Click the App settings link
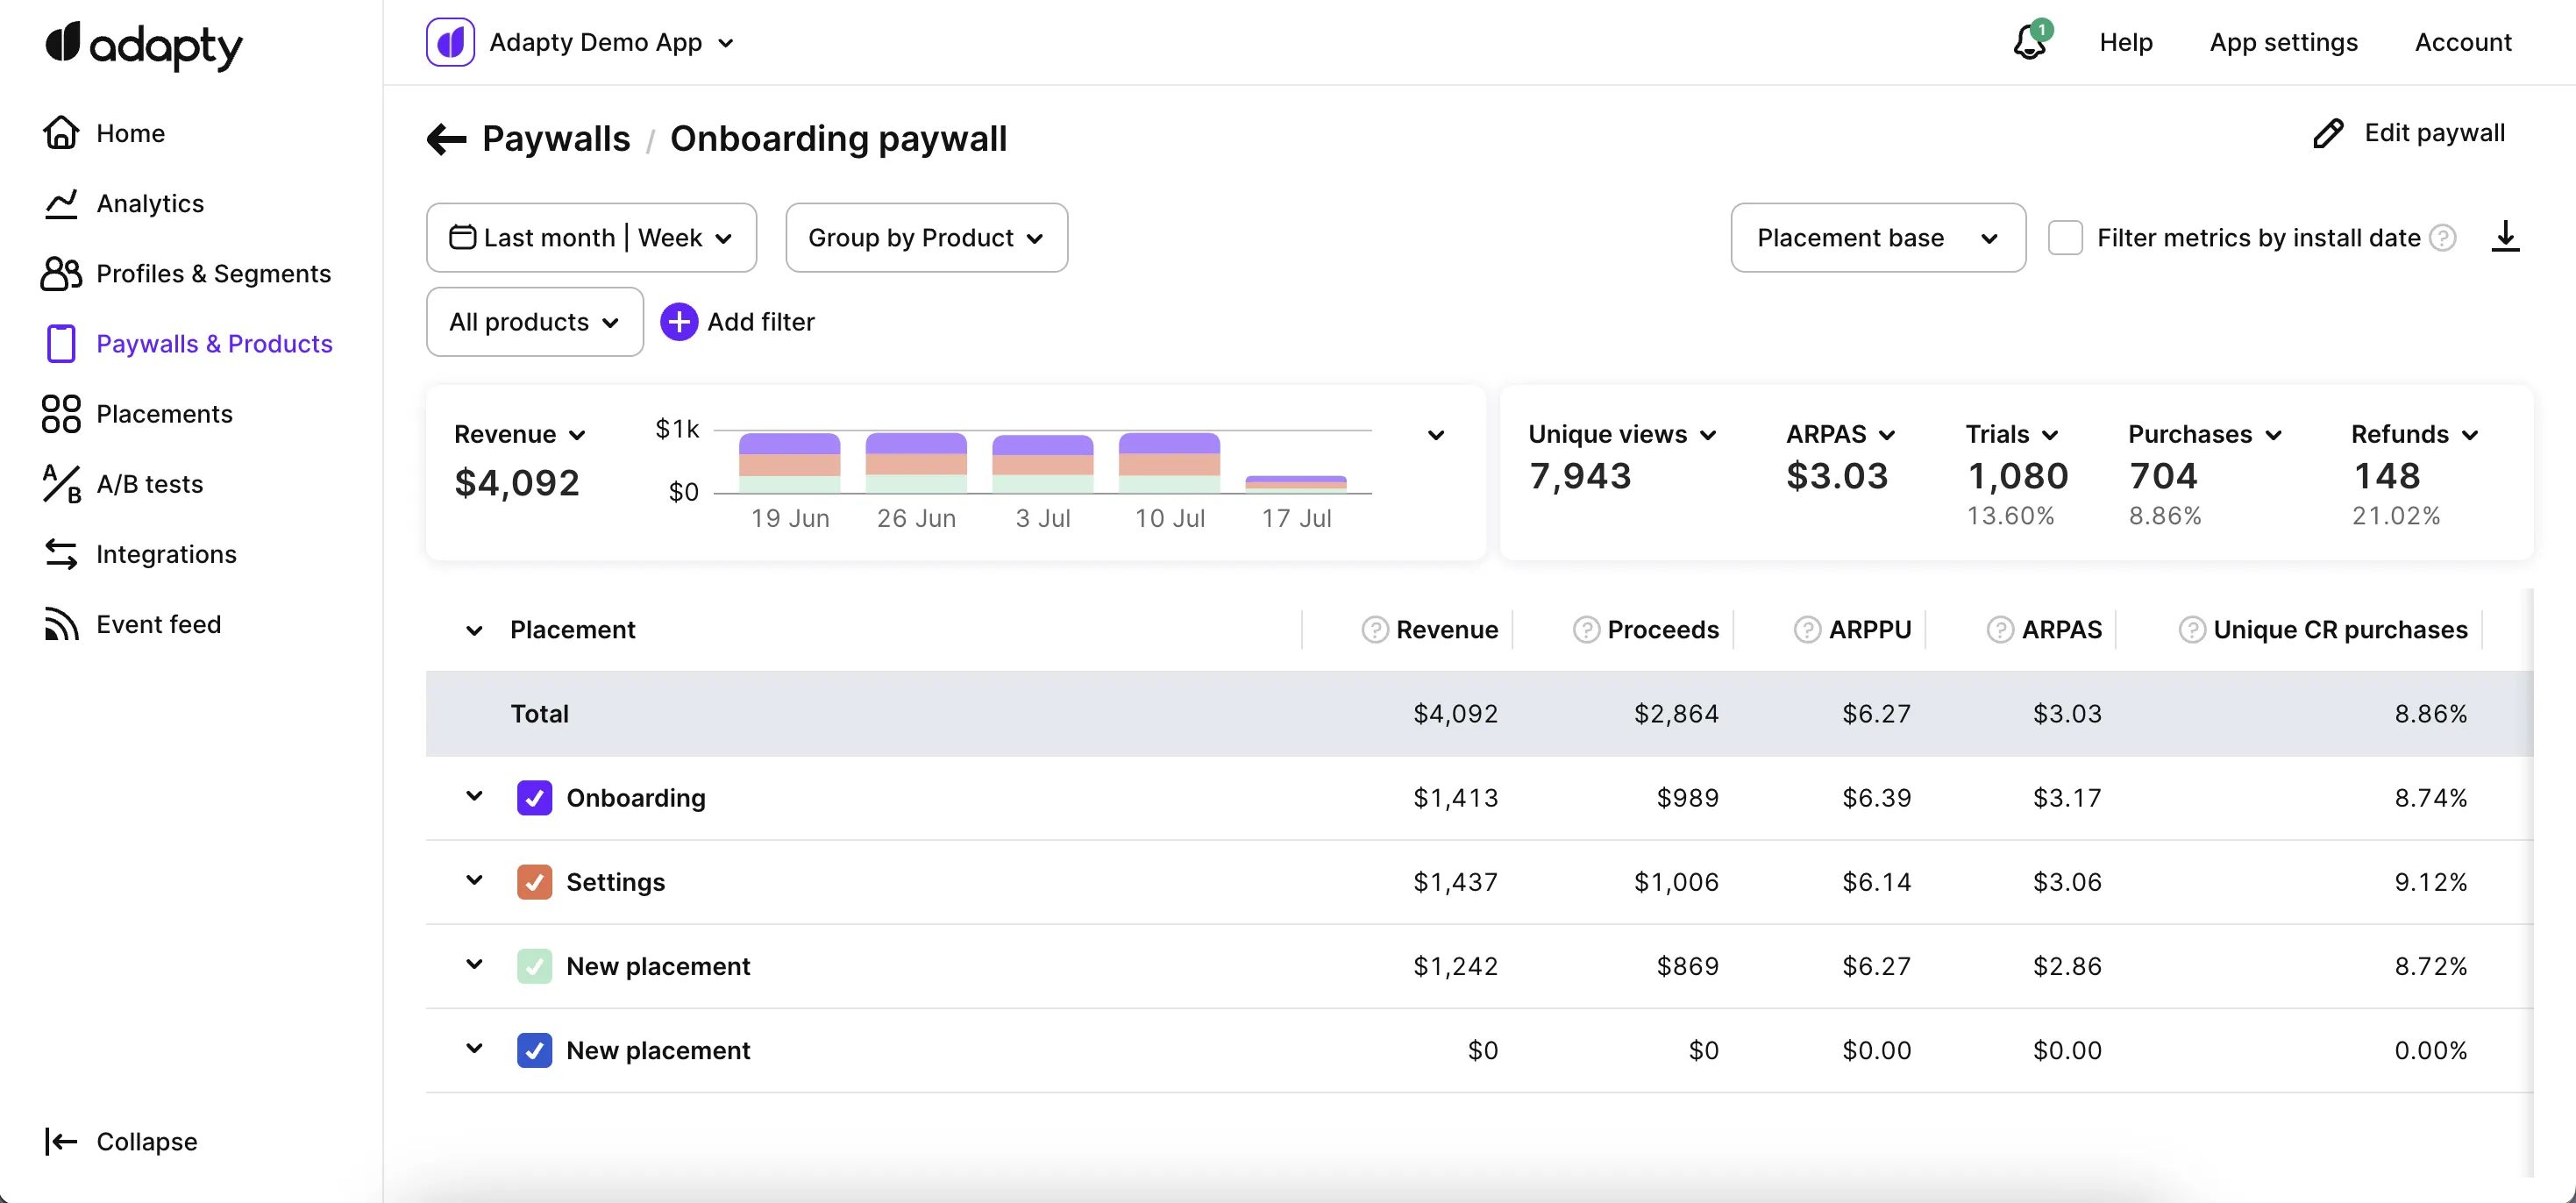Image resolution: width=2576 pixels, height=1203 pixels. pyautogui.click(x=2283, y=43)
